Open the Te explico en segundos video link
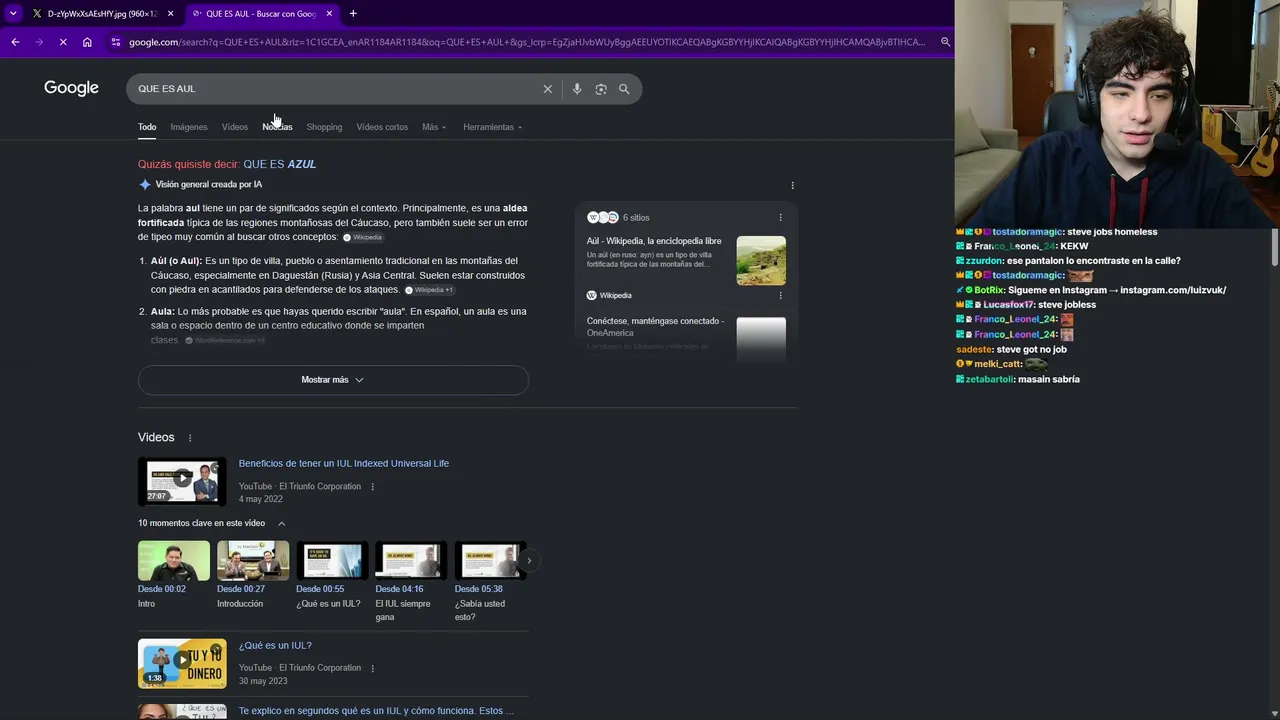Viewport: 1280px width, 720px height. pos(376,711)
